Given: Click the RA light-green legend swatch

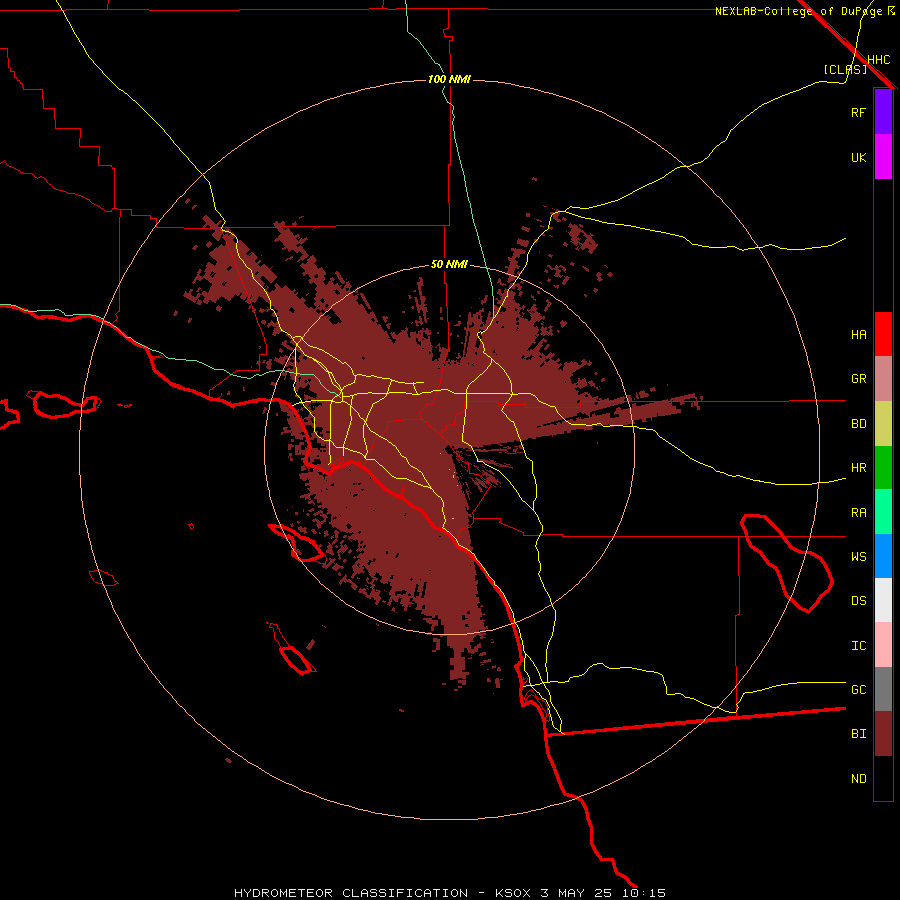Looking at the screenshot, I should click(883, 512).
